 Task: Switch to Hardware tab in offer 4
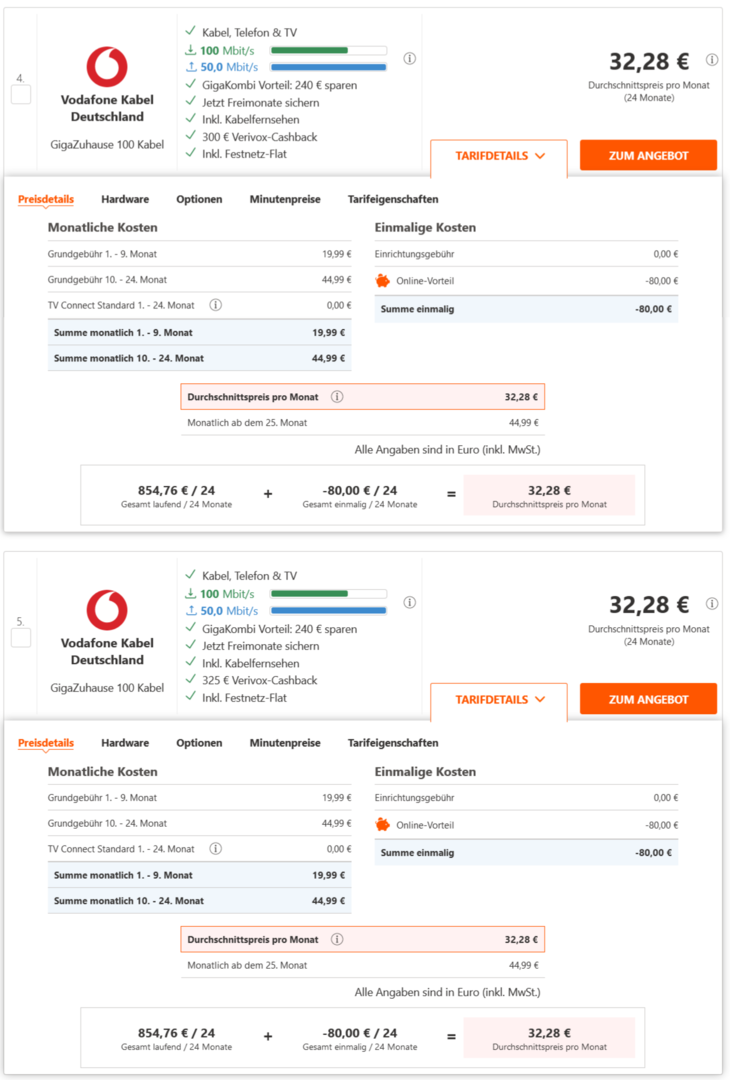coord(125,199)
